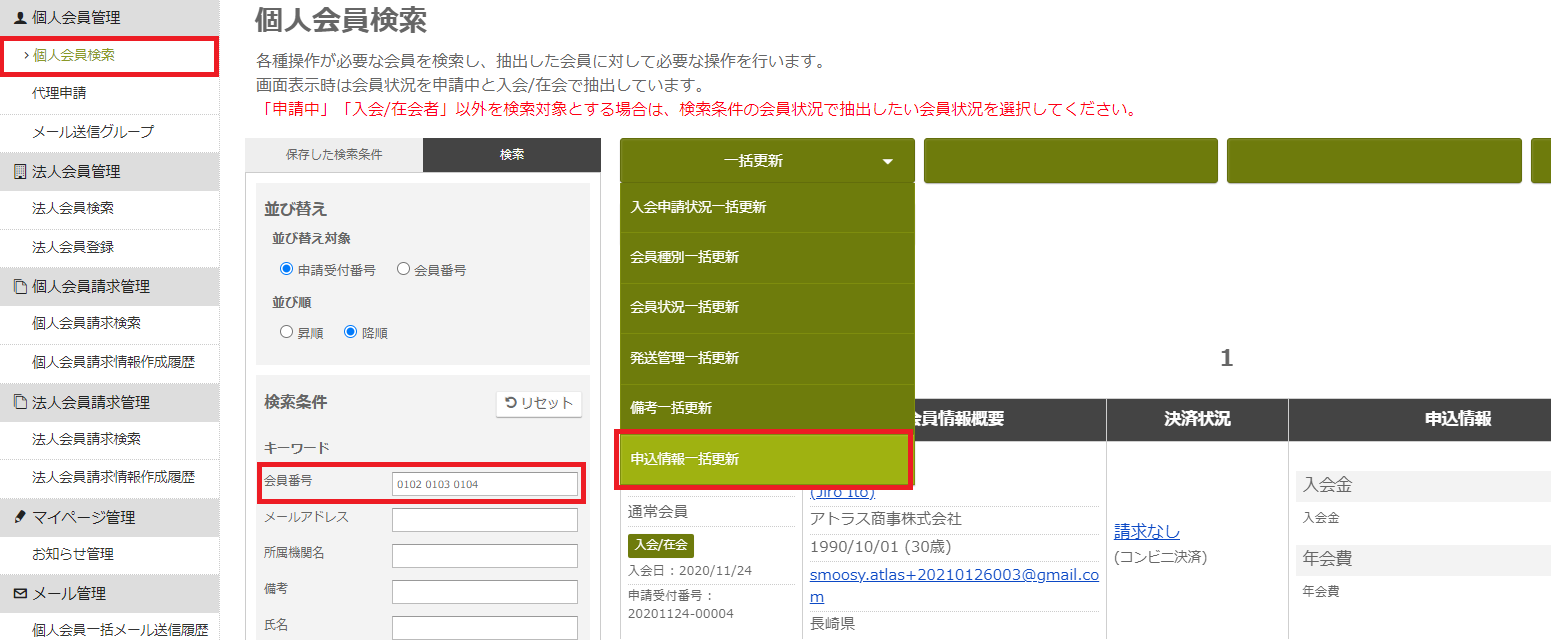This screenshot has height=641, width=1552.
Task: Click the 備考 input field
Action: click(485, 592)
